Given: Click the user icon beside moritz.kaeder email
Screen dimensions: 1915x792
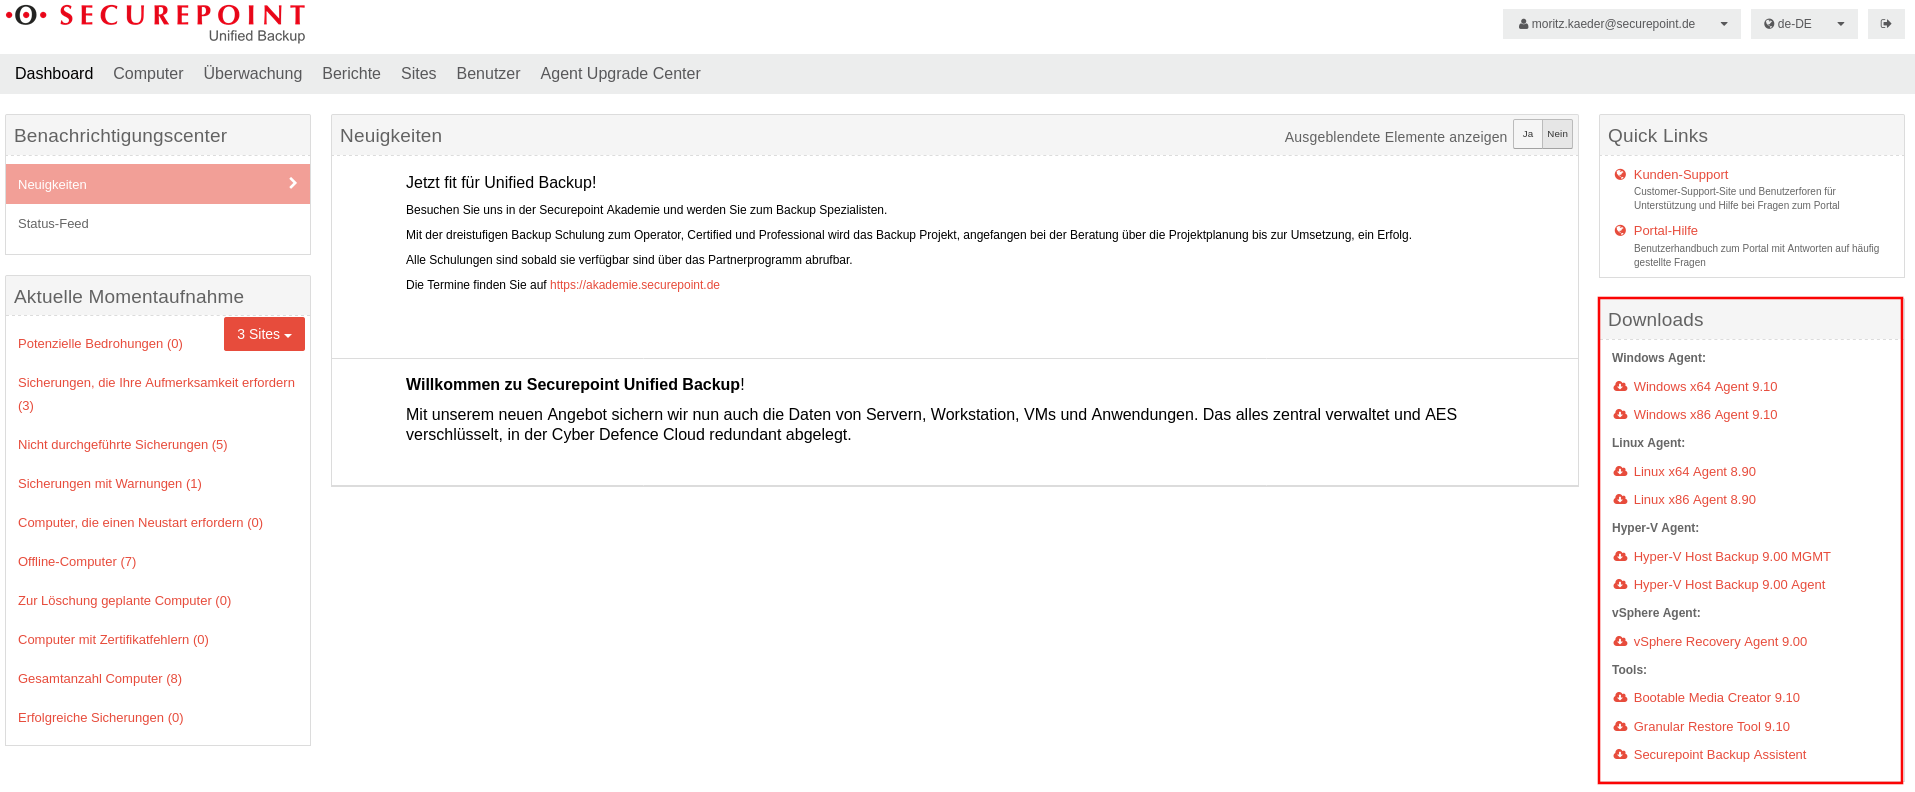Looking at the screenshot, I should pyautogui.click(x=1523, y=24).
